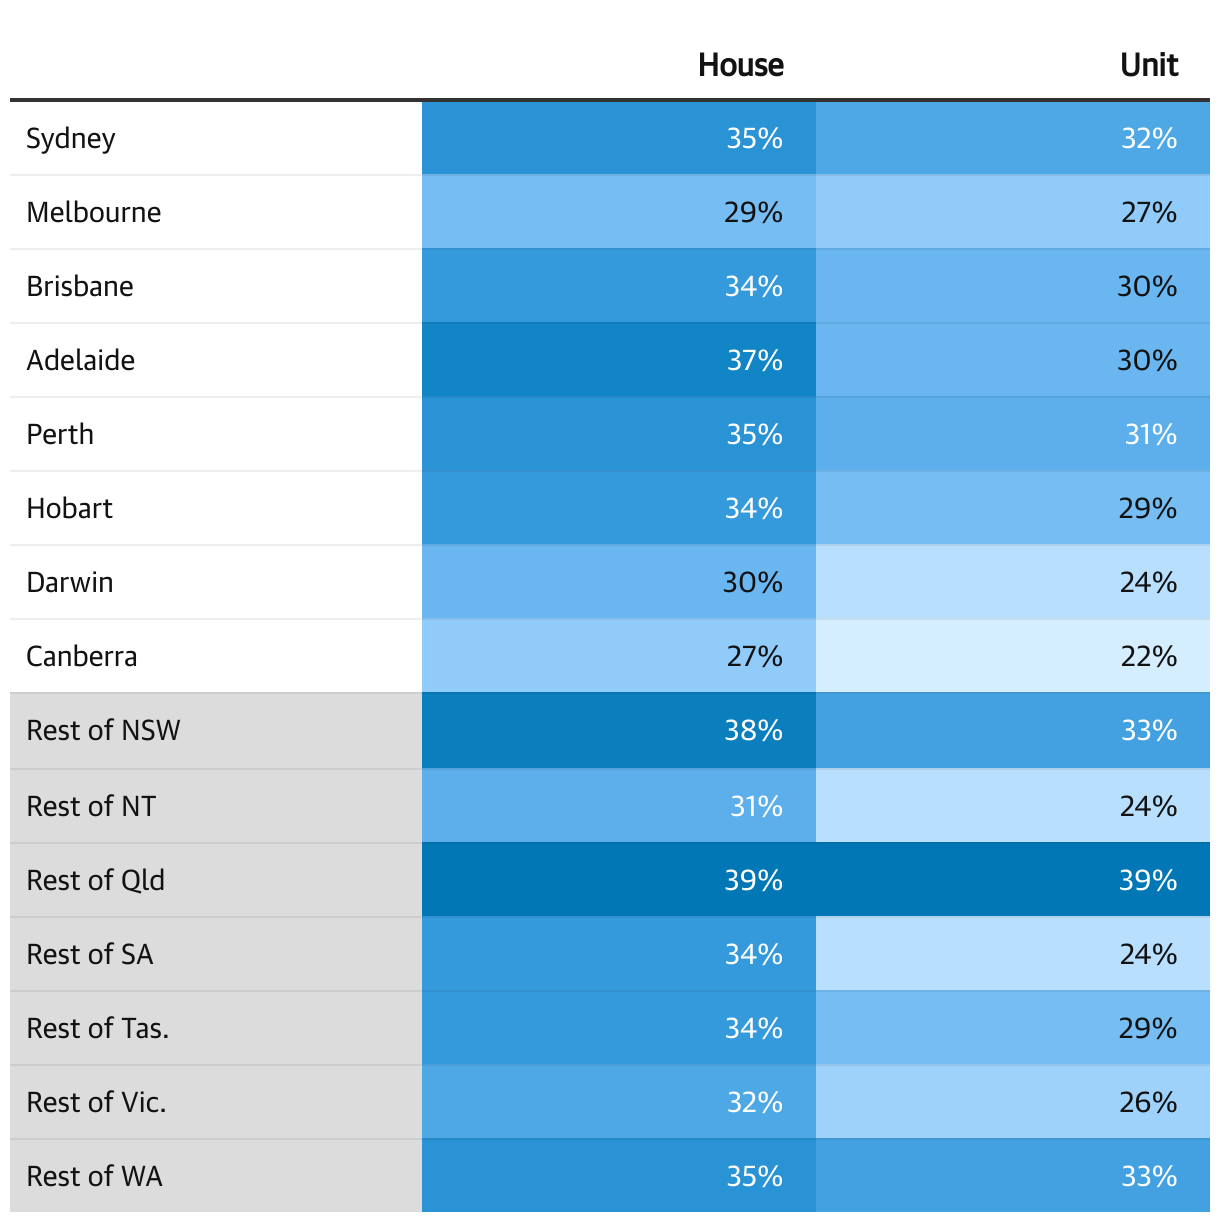Click Canberra's Unit cell showing 22%
1220x1226 pixels.
pos(1148,656)
